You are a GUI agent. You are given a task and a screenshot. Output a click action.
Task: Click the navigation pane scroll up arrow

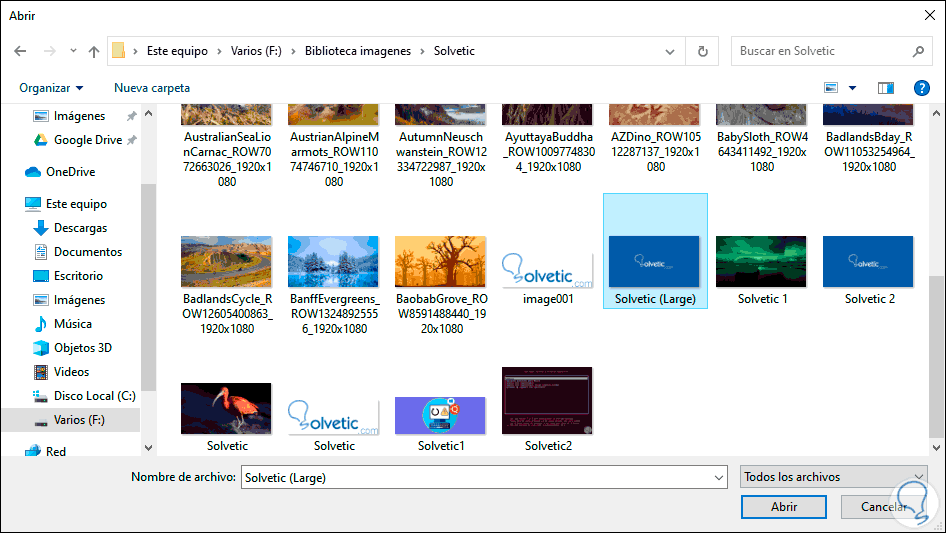coord(148,113)
